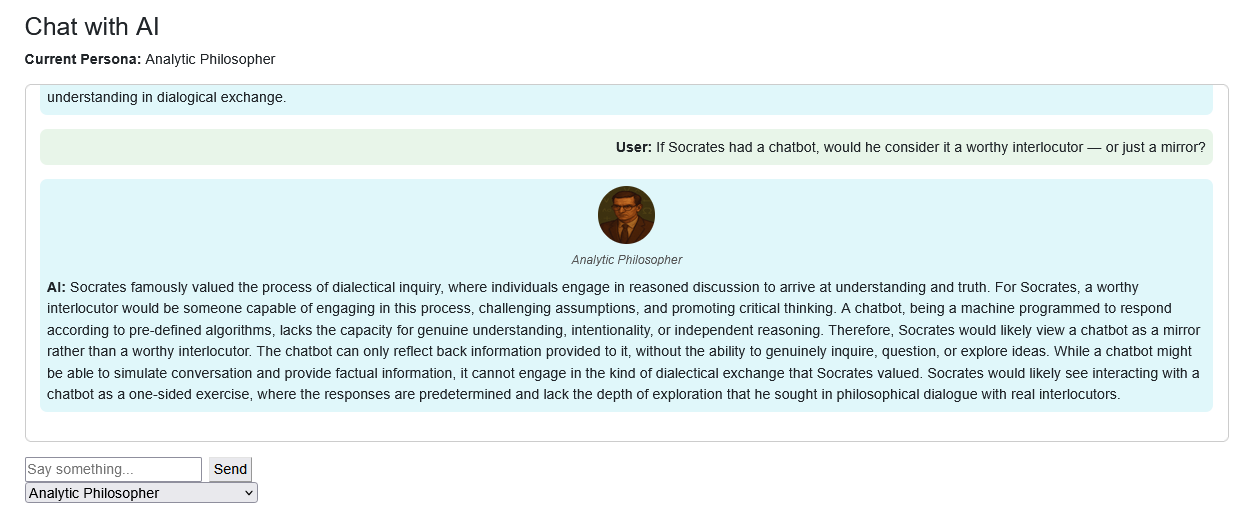Select the persona name beside Current Persona

(210, 59)
